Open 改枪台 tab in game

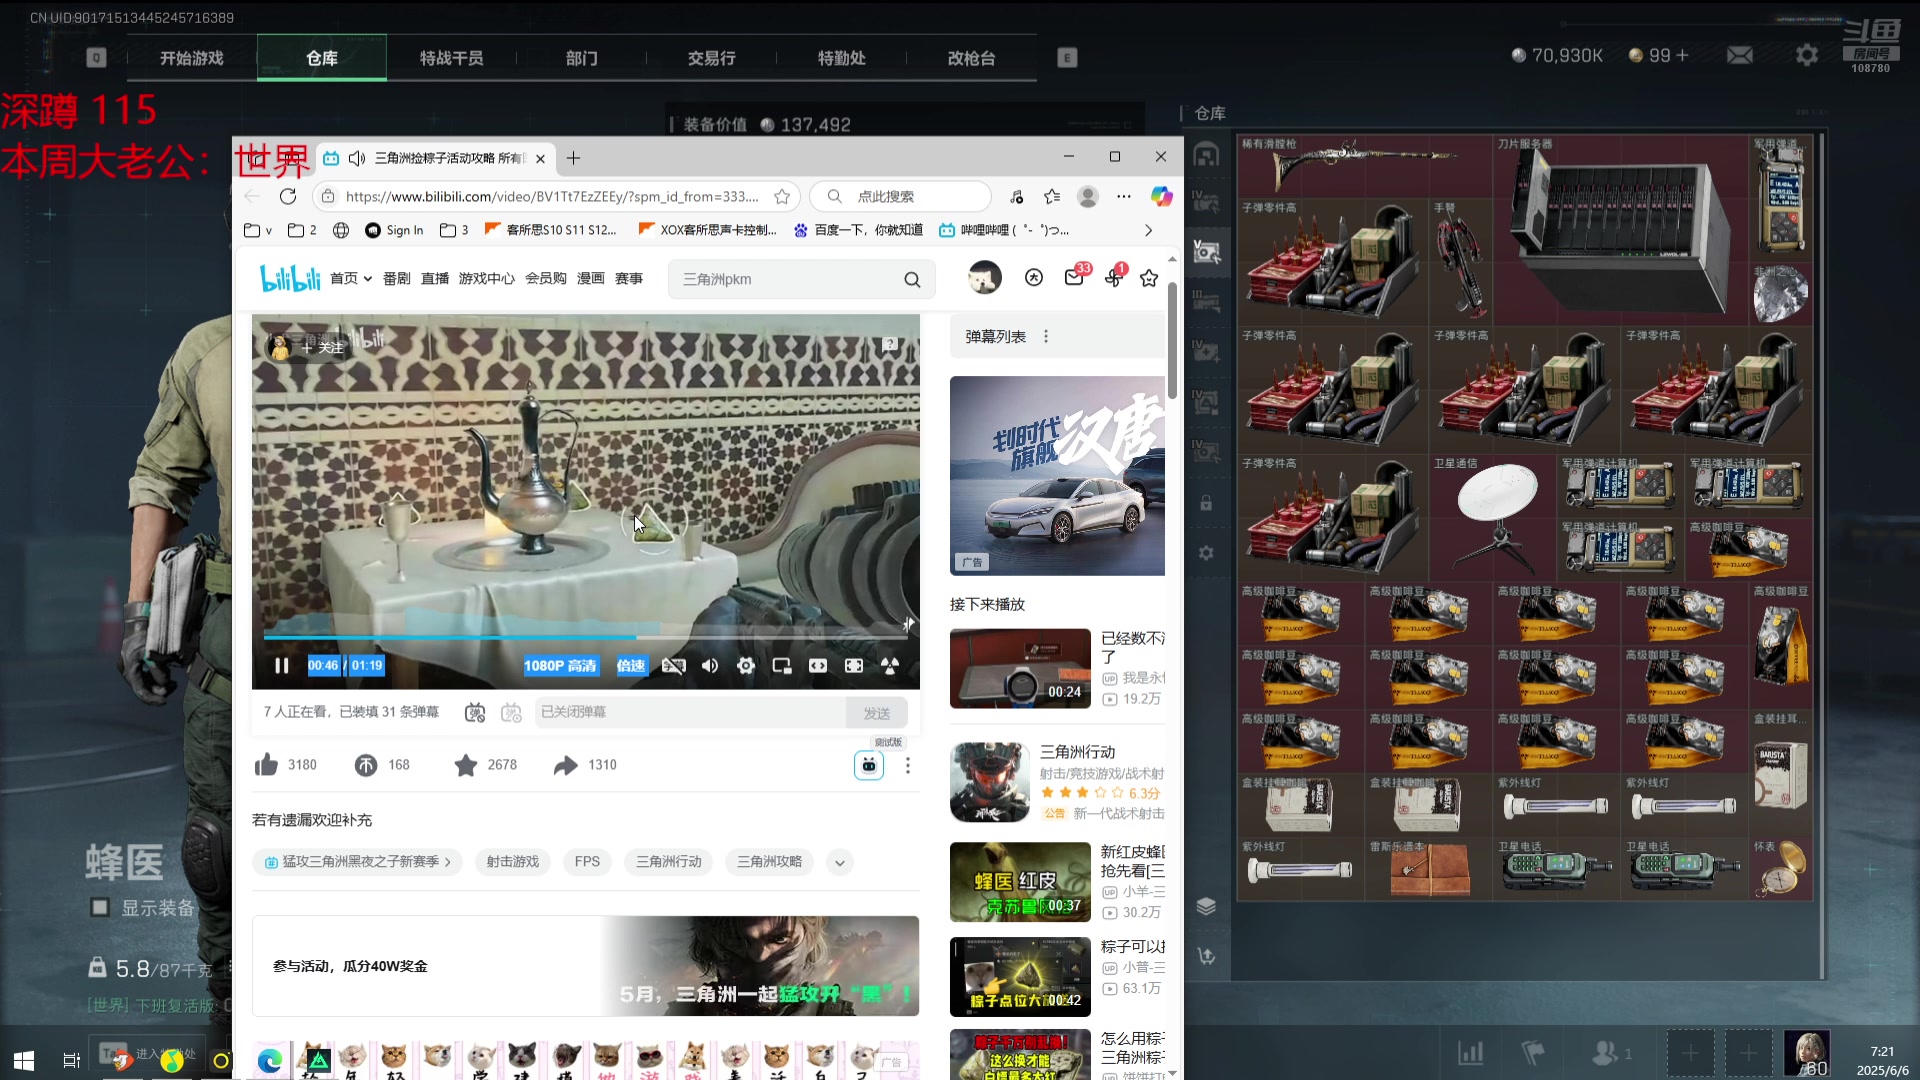(972, 58)
